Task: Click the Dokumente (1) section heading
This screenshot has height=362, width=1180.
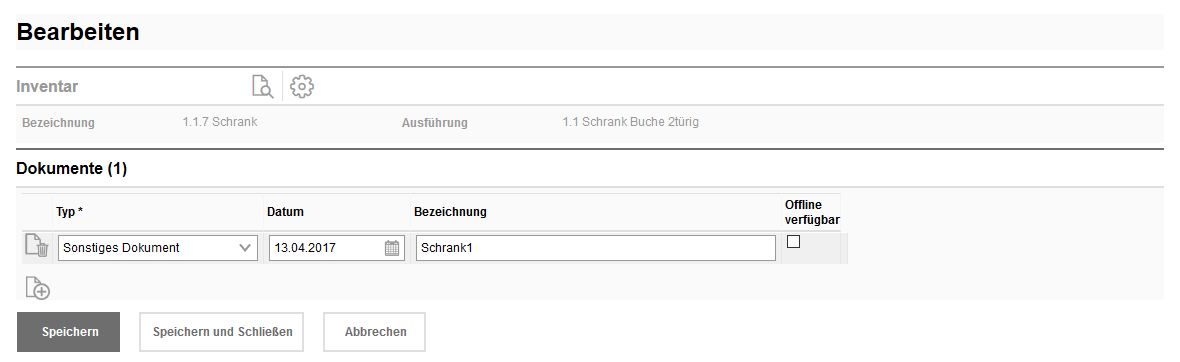Action: point(71,169)
